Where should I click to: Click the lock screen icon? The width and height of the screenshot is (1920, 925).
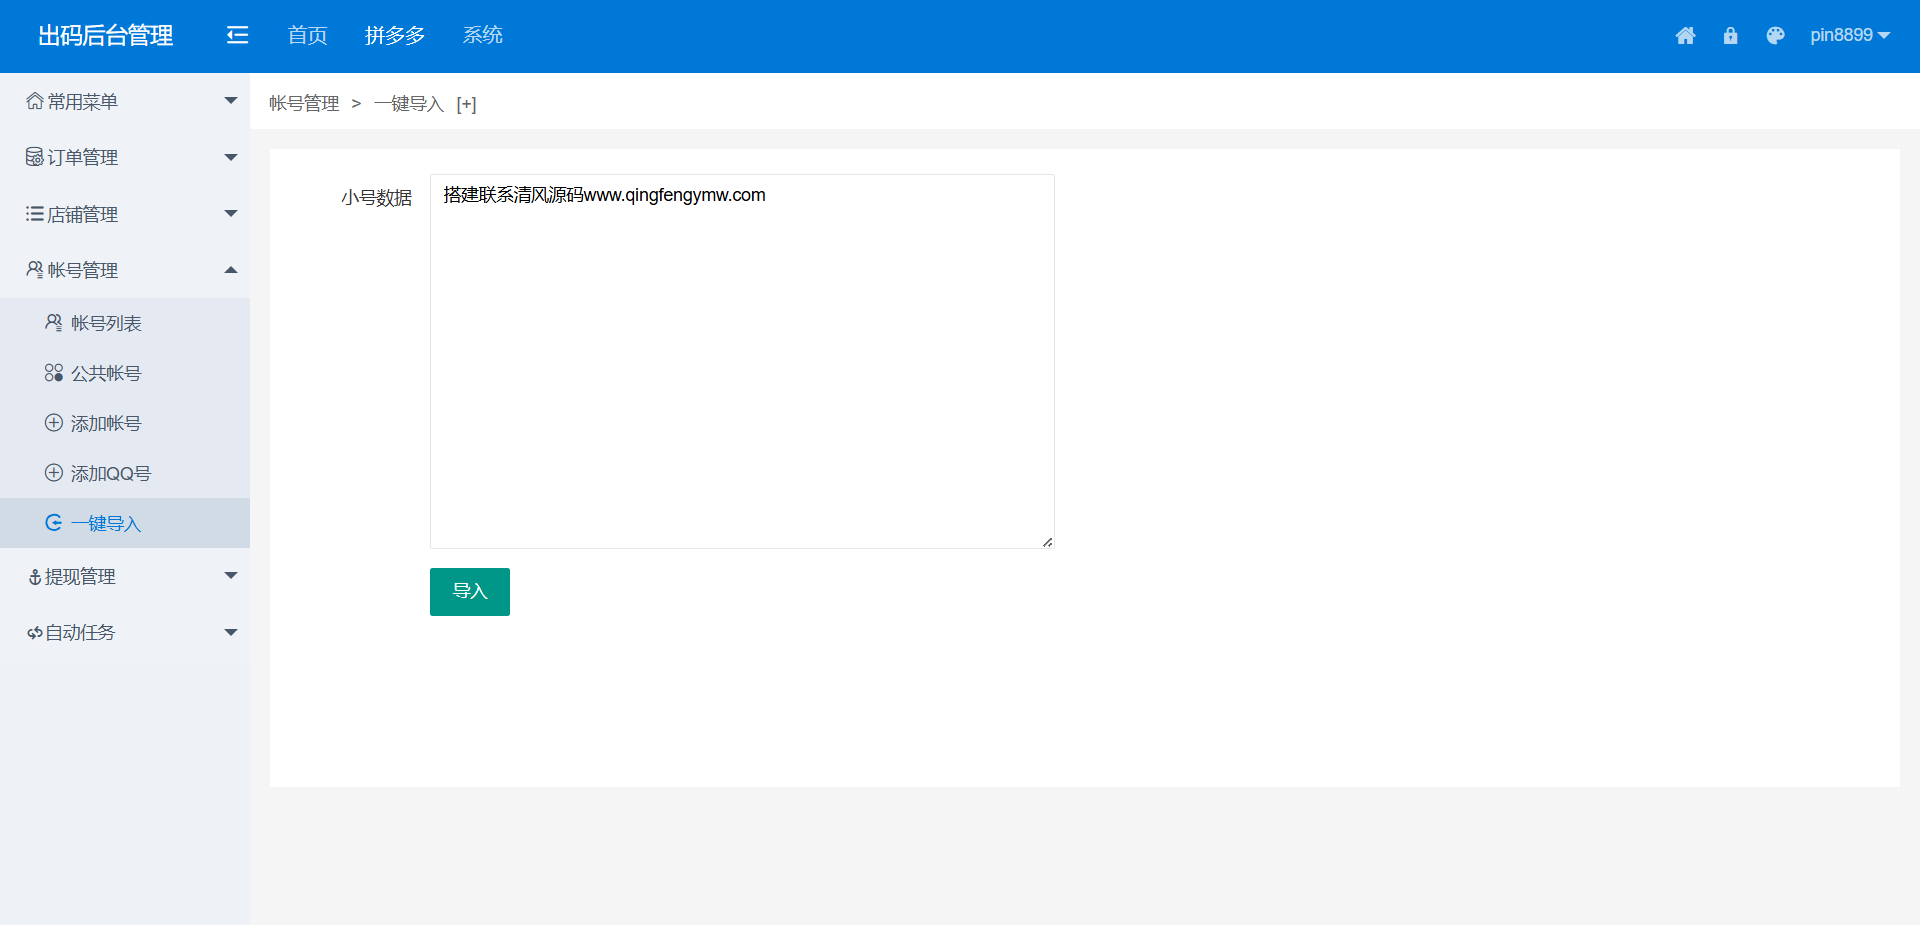1730,36
